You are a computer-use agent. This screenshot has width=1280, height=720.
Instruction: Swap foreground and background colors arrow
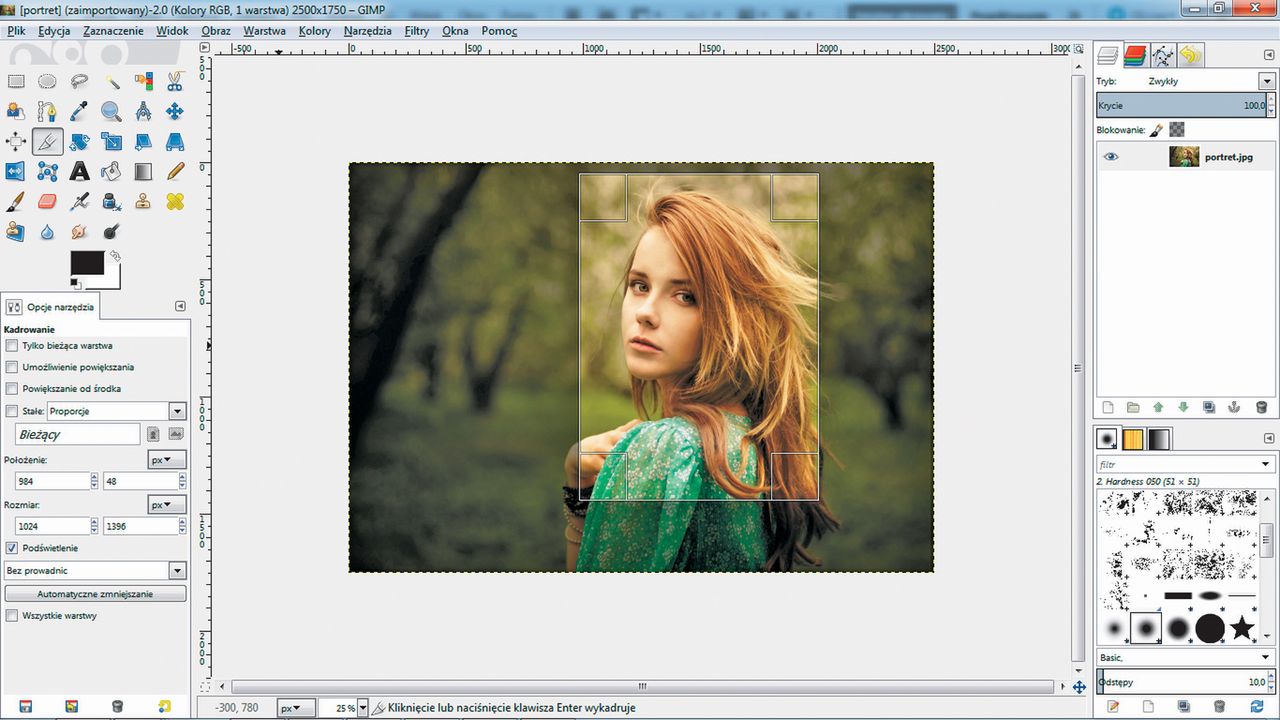pos(115,256)
